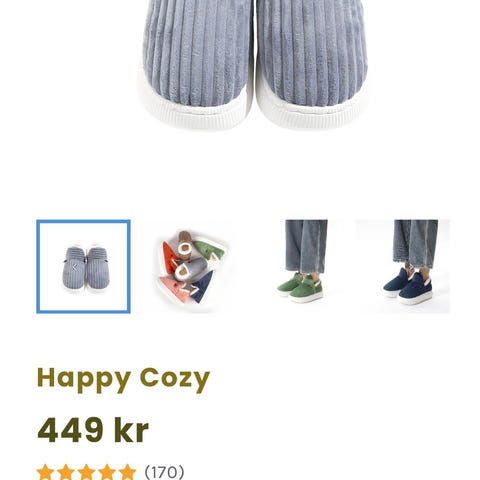Click the right slipper in main image
This screenshot has width=480, height=480.
[x=312, y=63]
